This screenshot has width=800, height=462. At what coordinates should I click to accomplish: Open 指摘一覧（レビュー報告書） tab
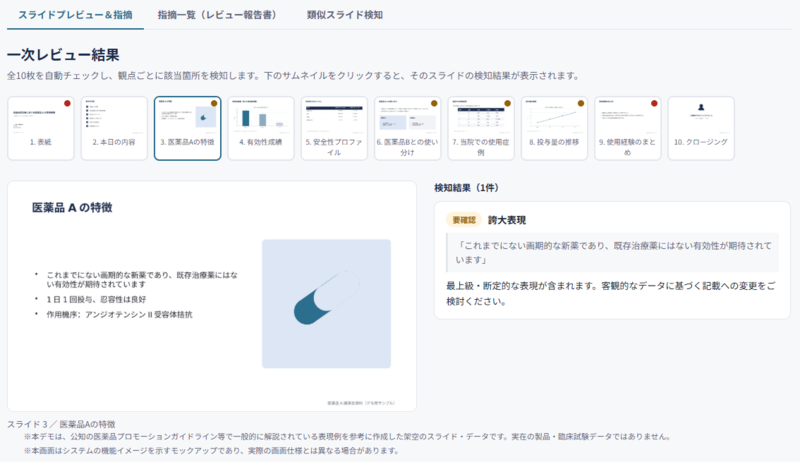tap(219, 15)
